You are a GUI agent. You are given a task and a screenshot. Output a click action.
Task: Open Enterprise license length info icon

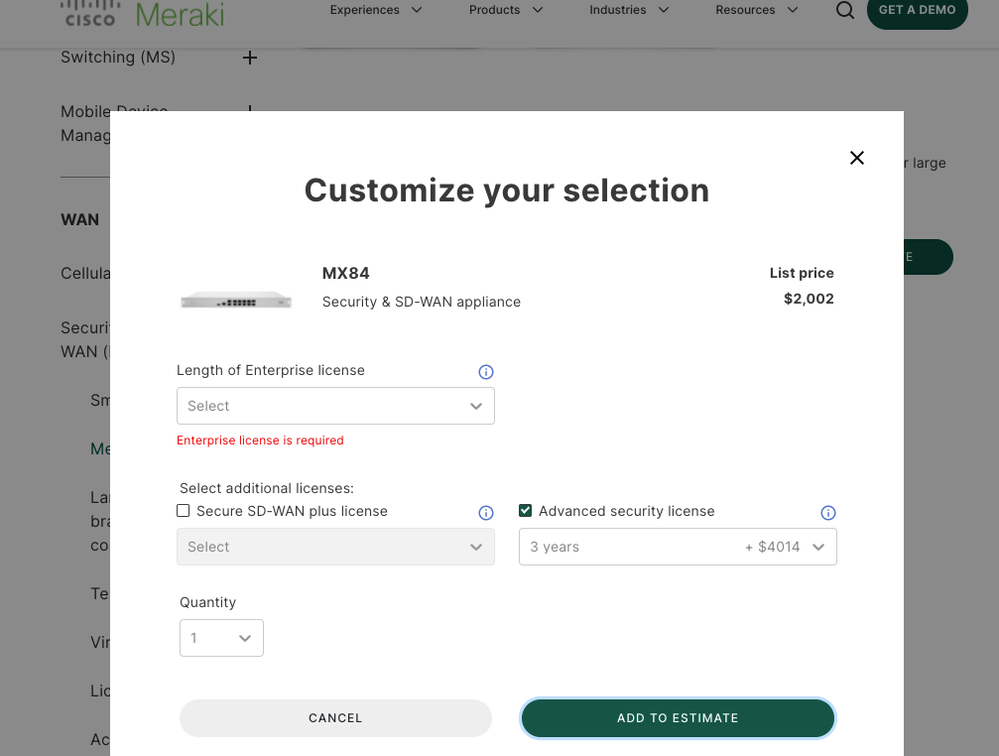click(x=485, y=372)
